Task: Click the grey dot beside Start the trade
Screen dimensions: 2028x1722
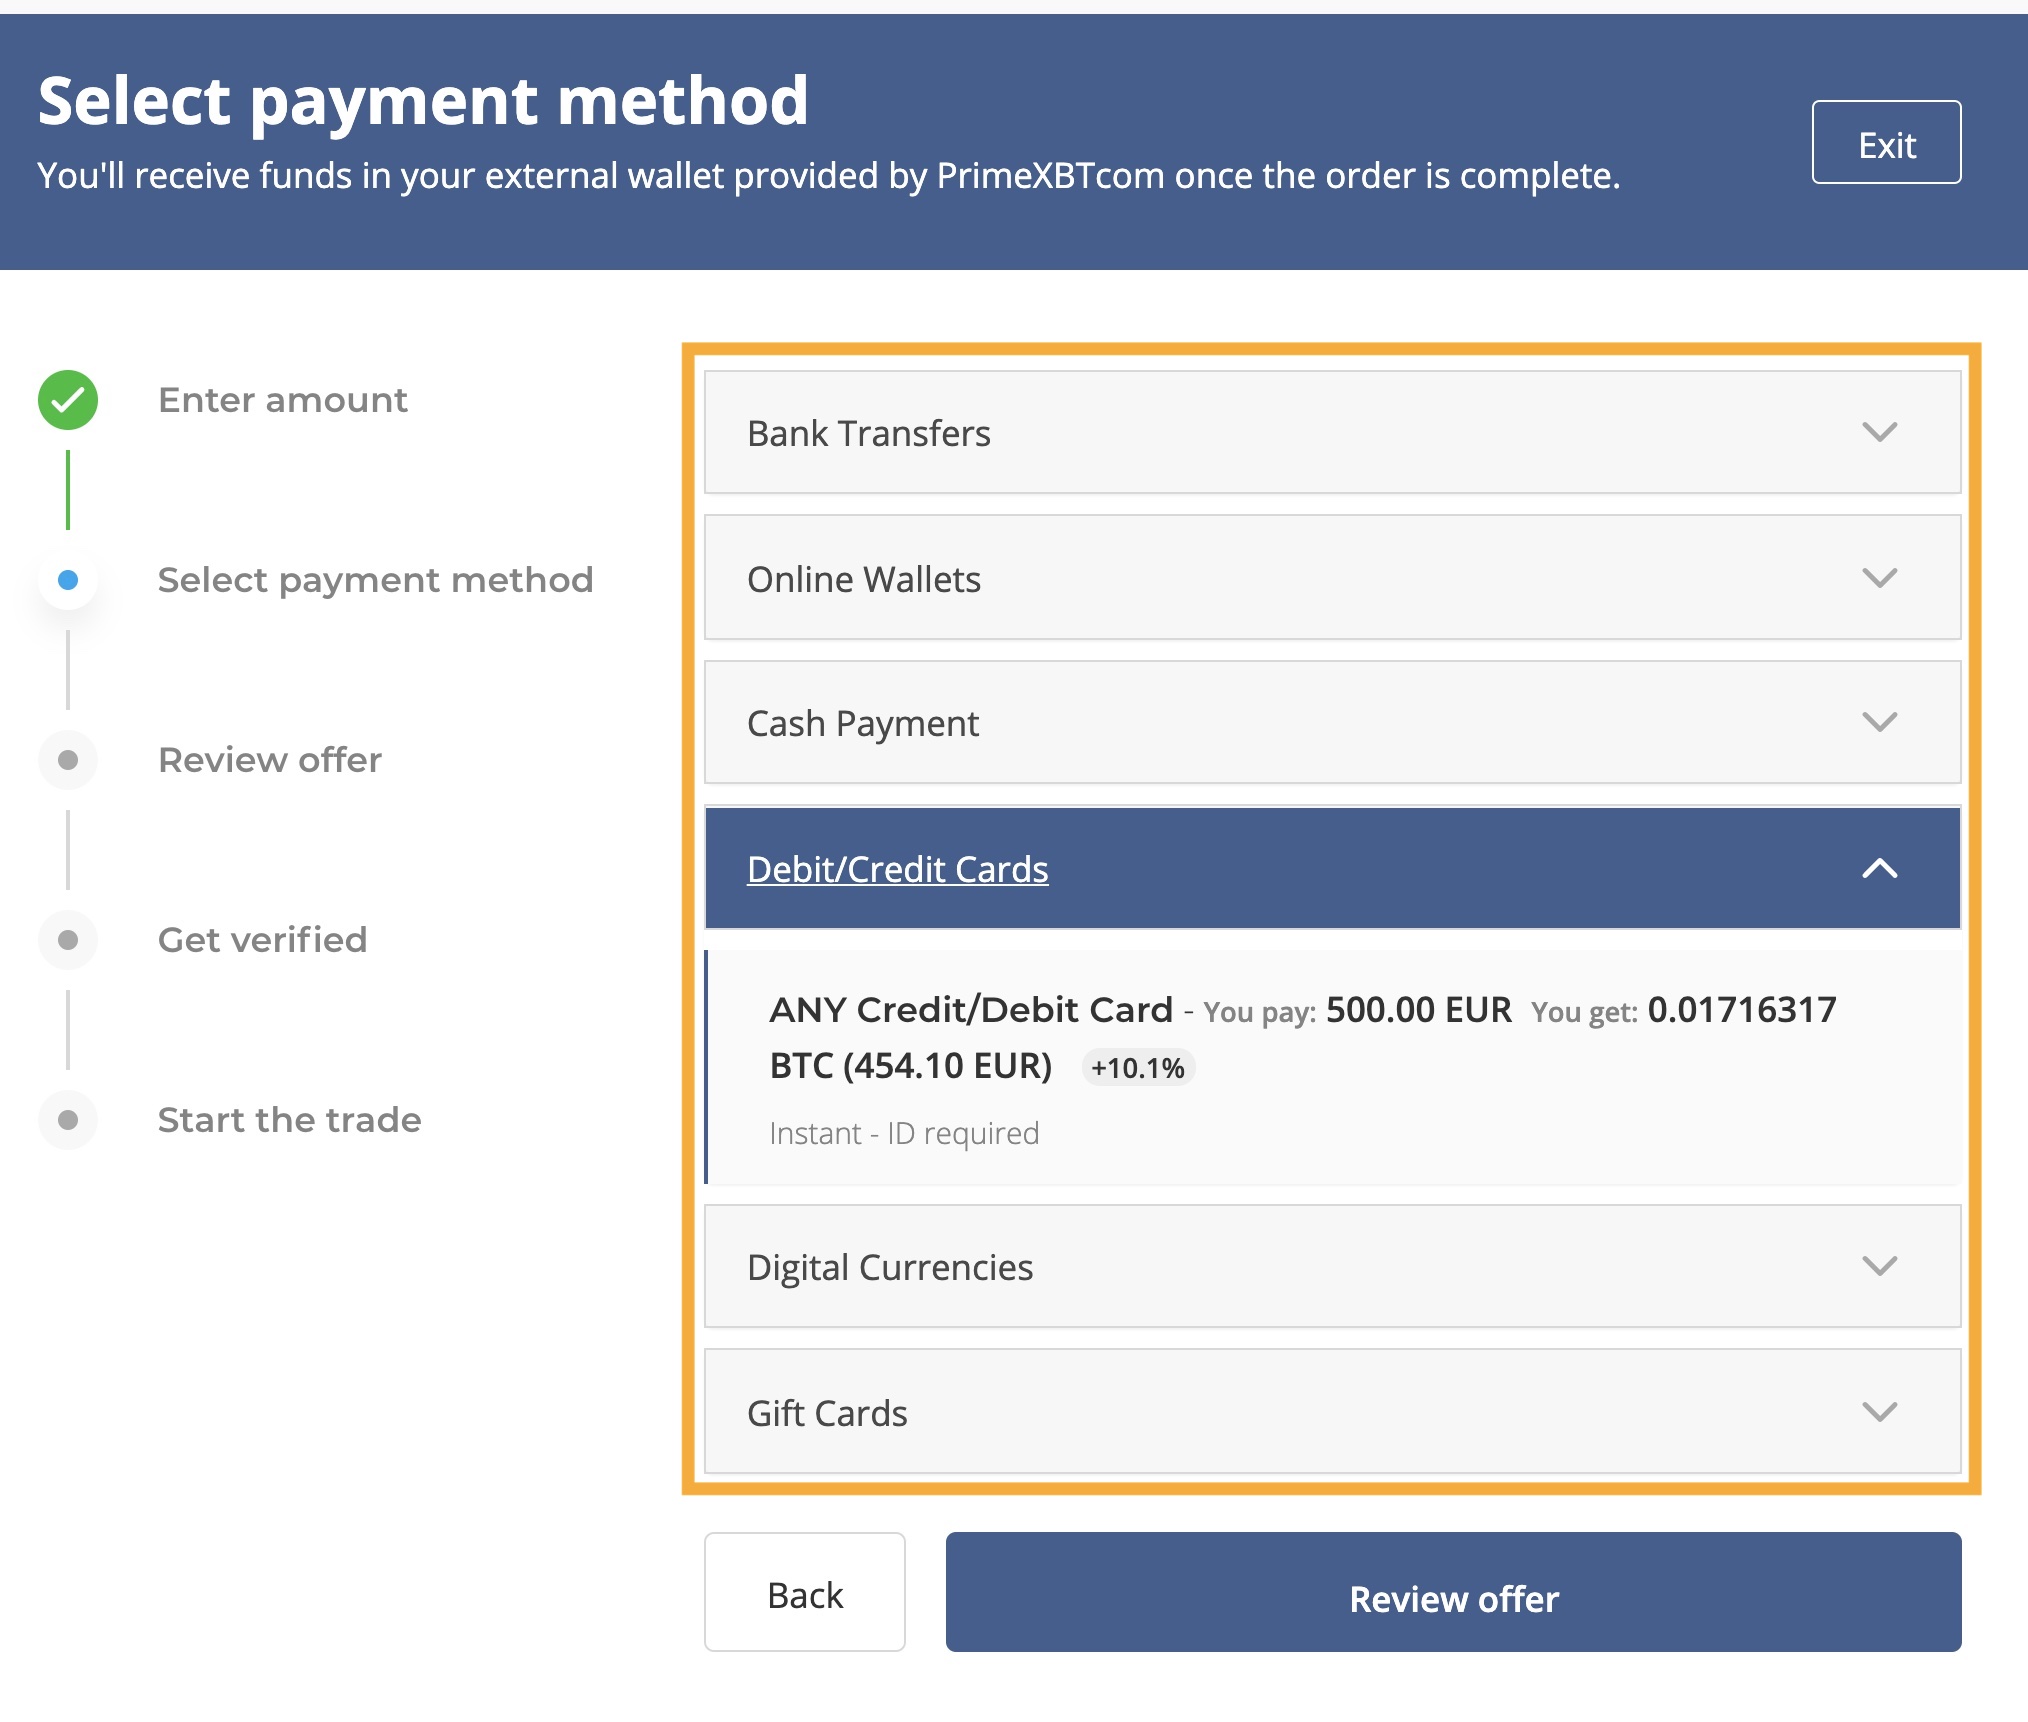Action: tap(68, 1120)
